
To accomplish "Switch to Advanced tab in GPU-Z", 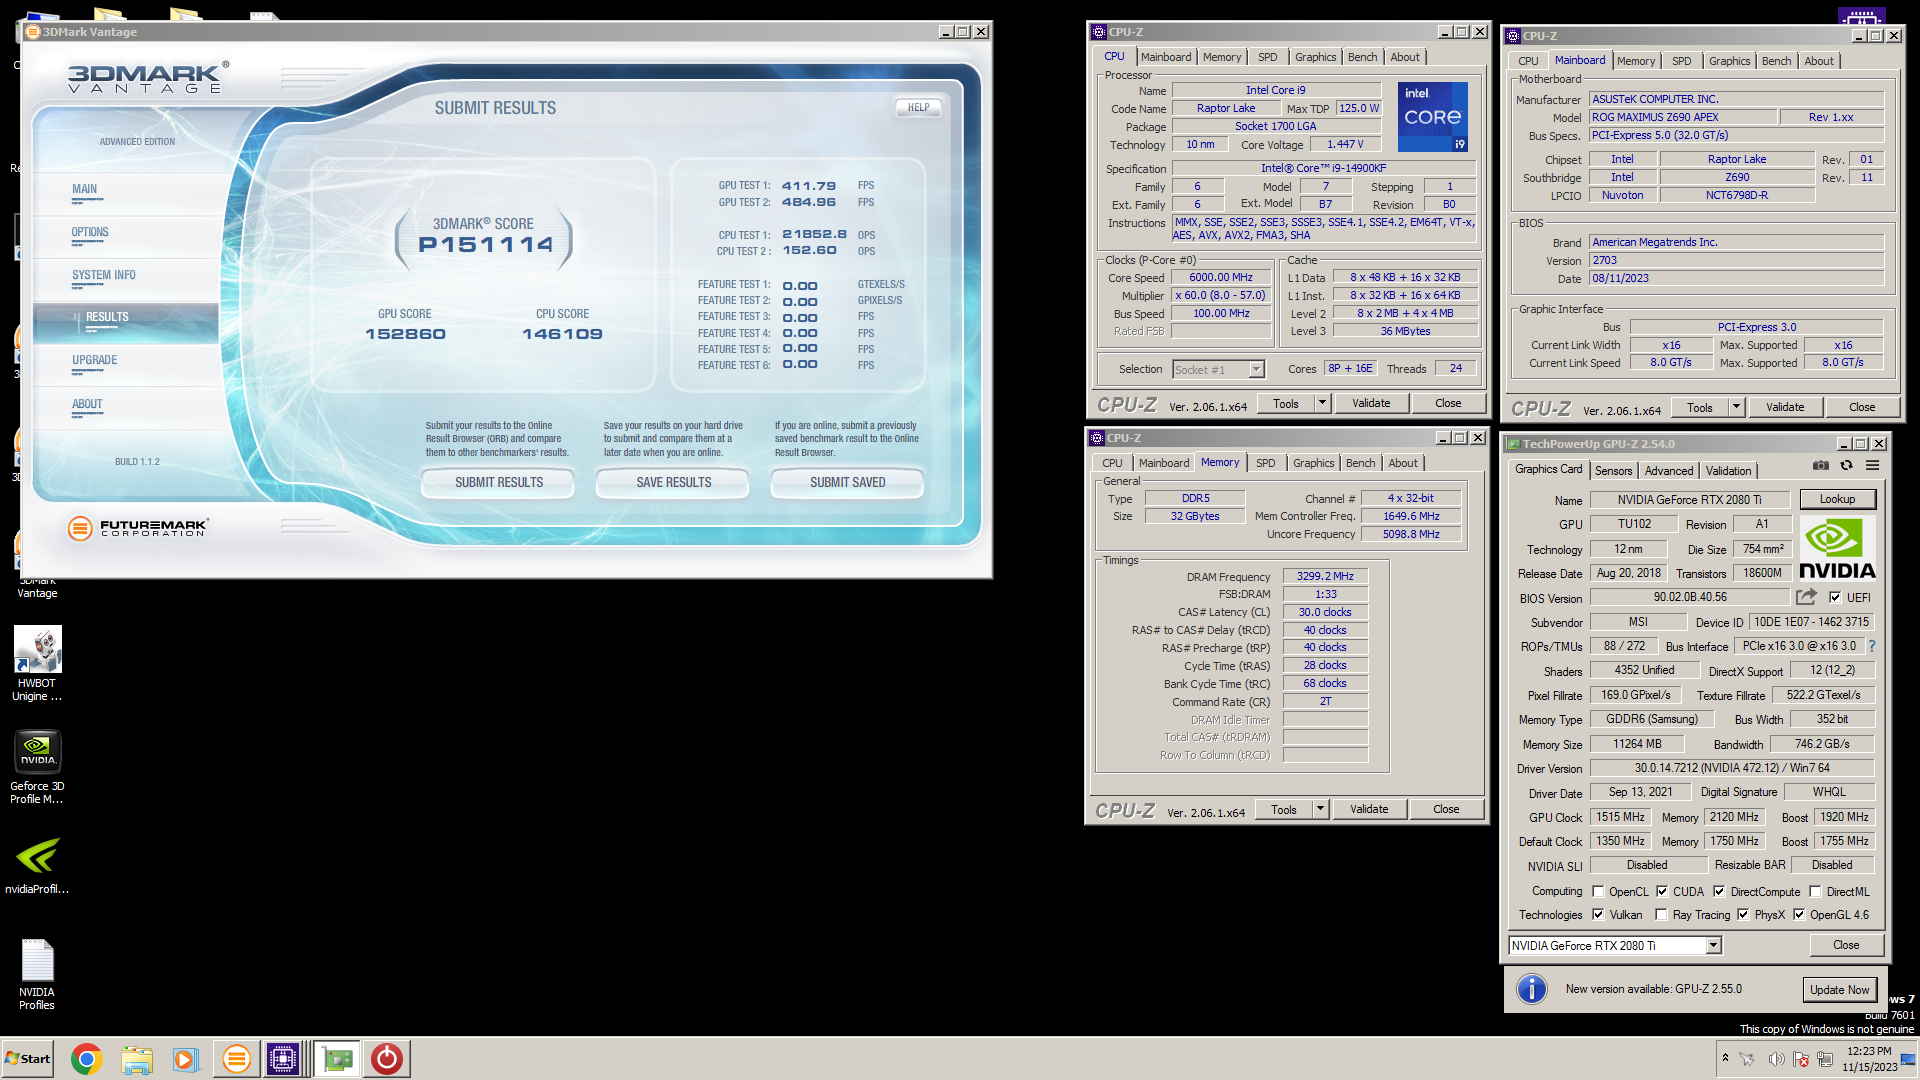I will pos(1669,470).
